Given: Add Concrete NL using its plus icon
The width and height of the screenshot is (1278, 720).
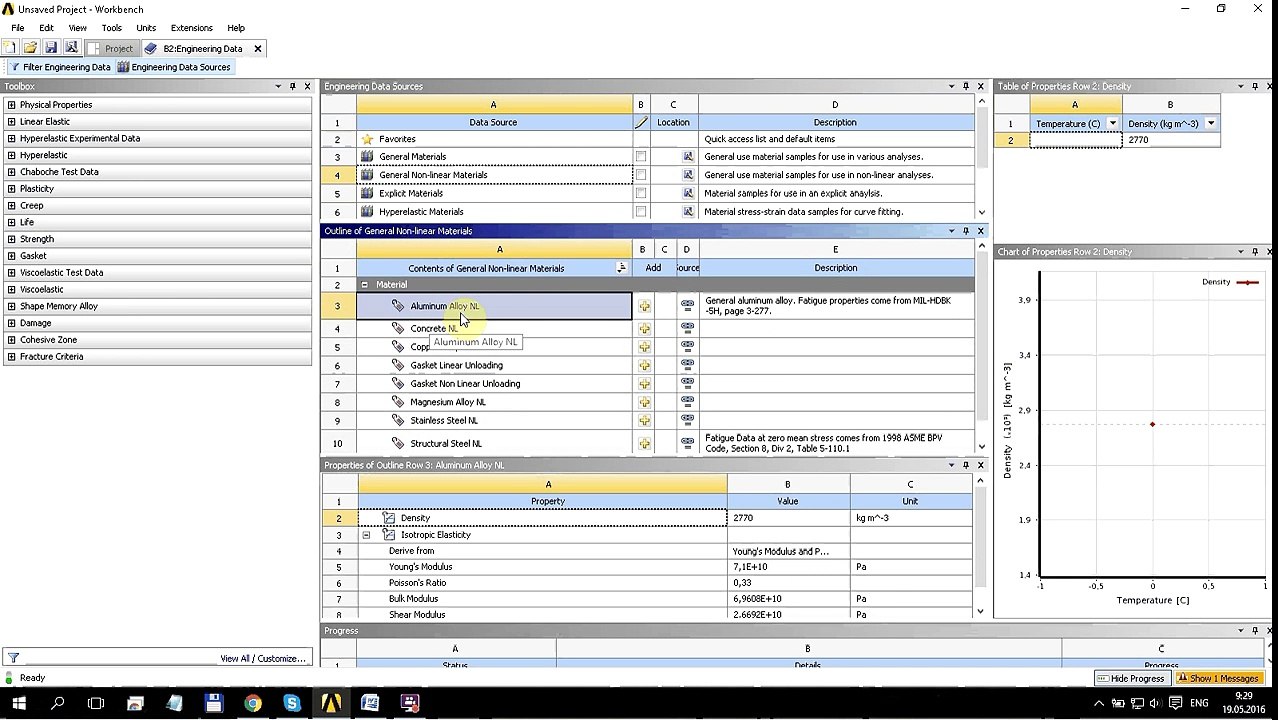Looking at the screenshot, I should [x=644, y=329].
